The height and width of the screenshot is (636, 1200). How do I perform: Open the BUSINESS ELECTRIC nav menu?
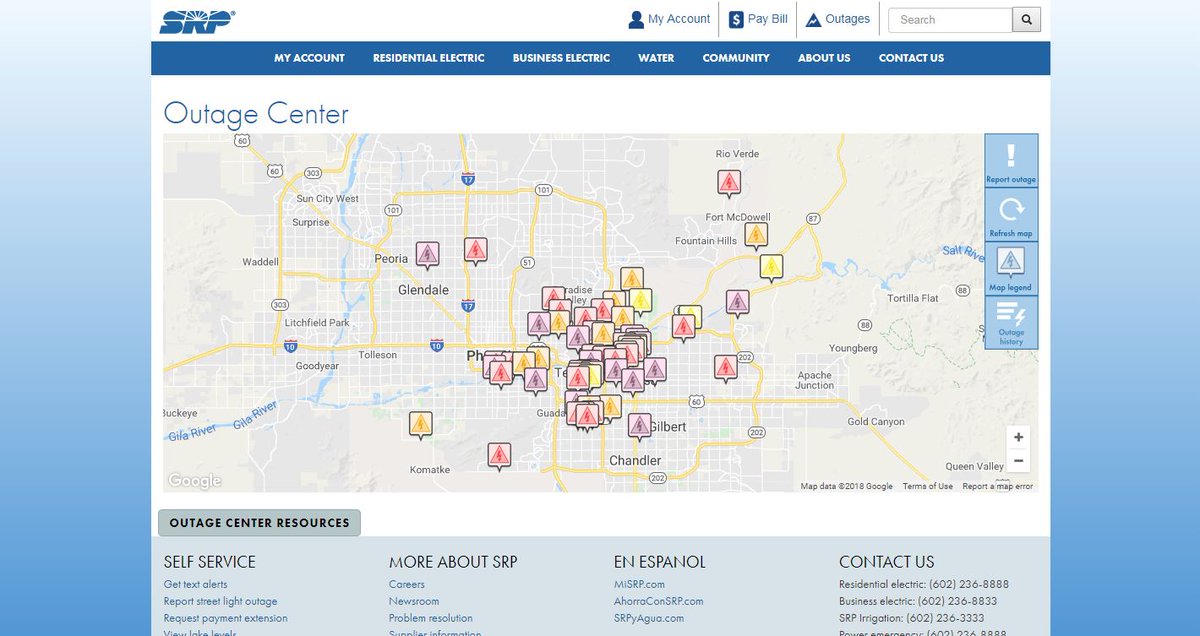point(561,58)
